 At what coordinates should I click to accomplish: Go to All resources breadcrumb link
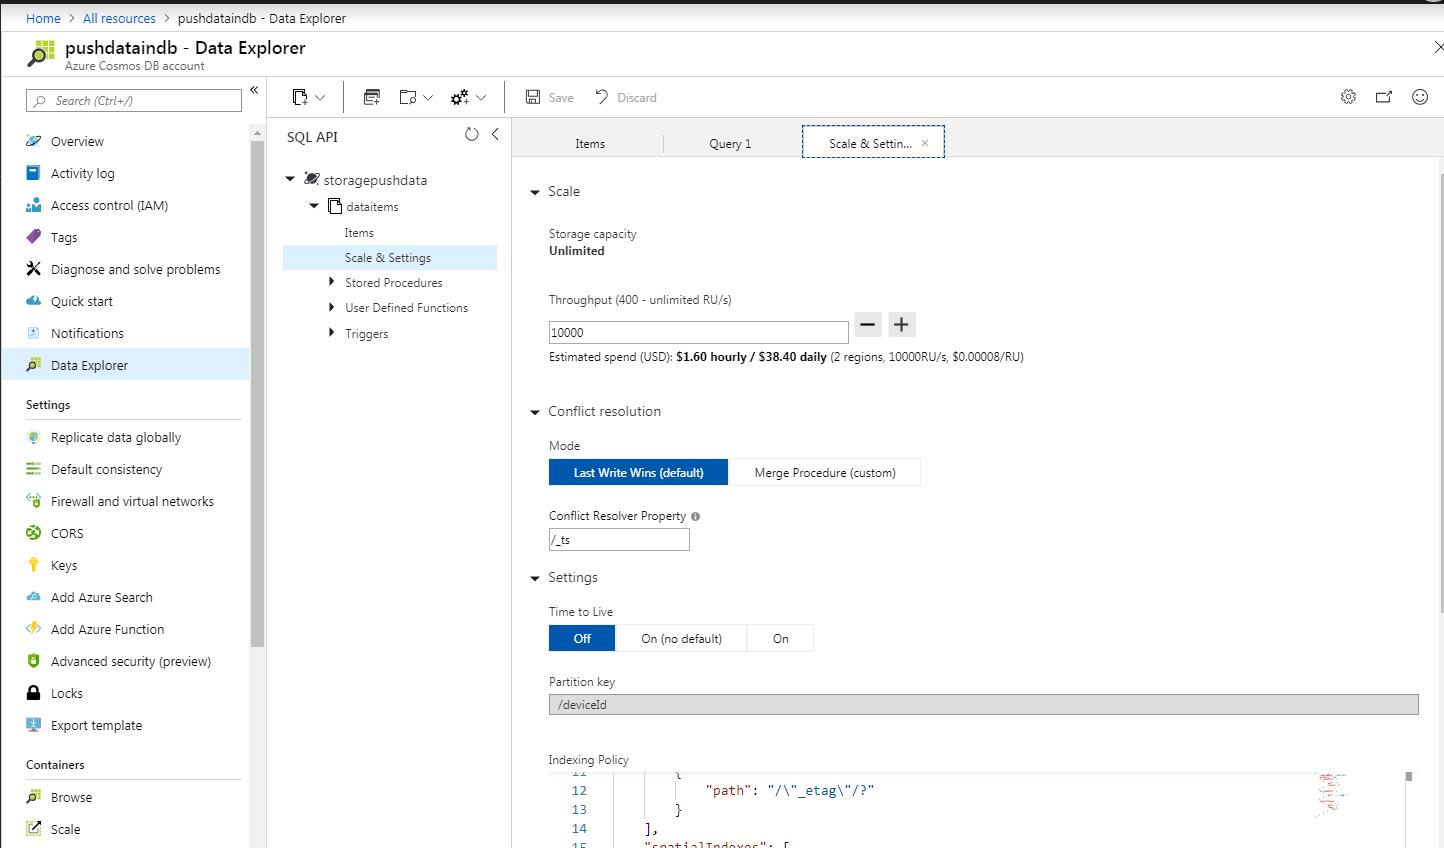119,18
